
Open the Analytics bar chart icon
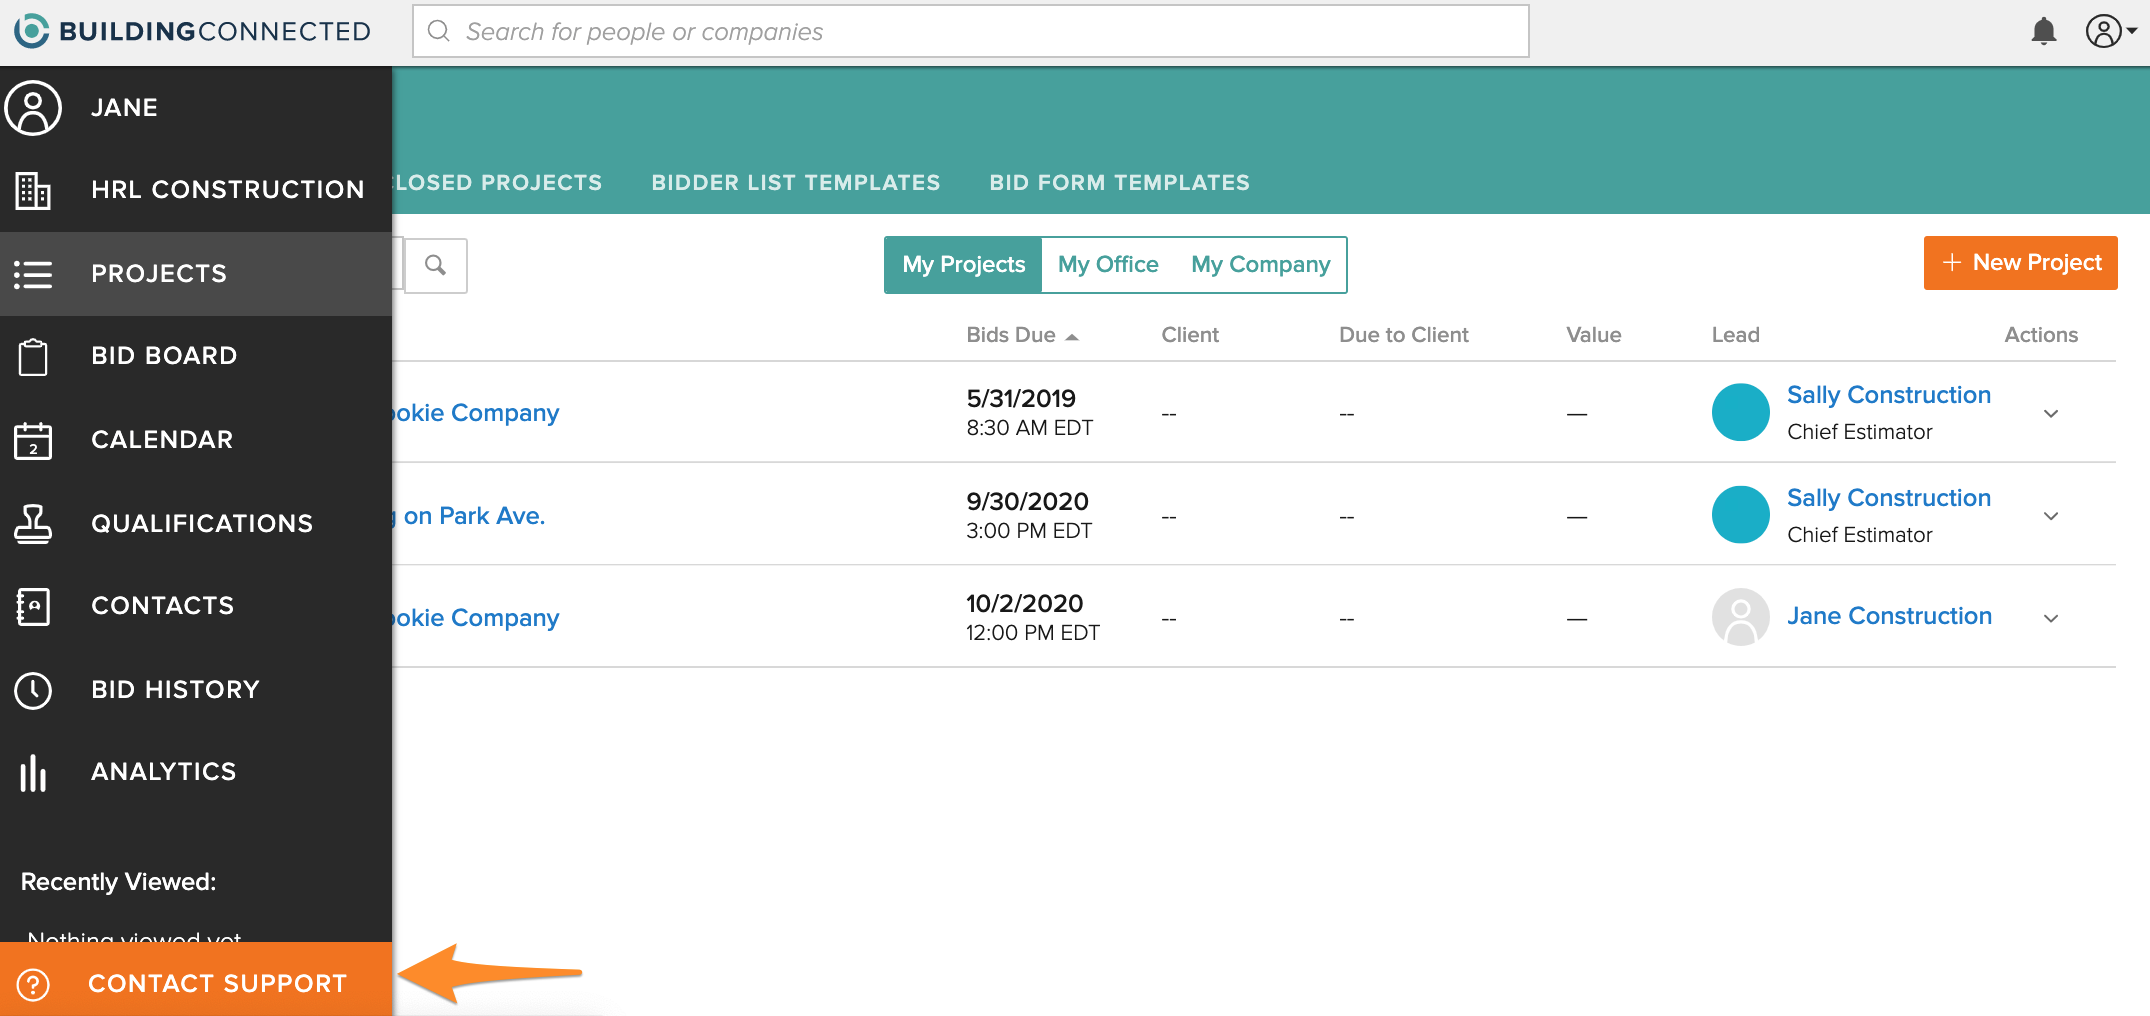[x=33, y=772]
